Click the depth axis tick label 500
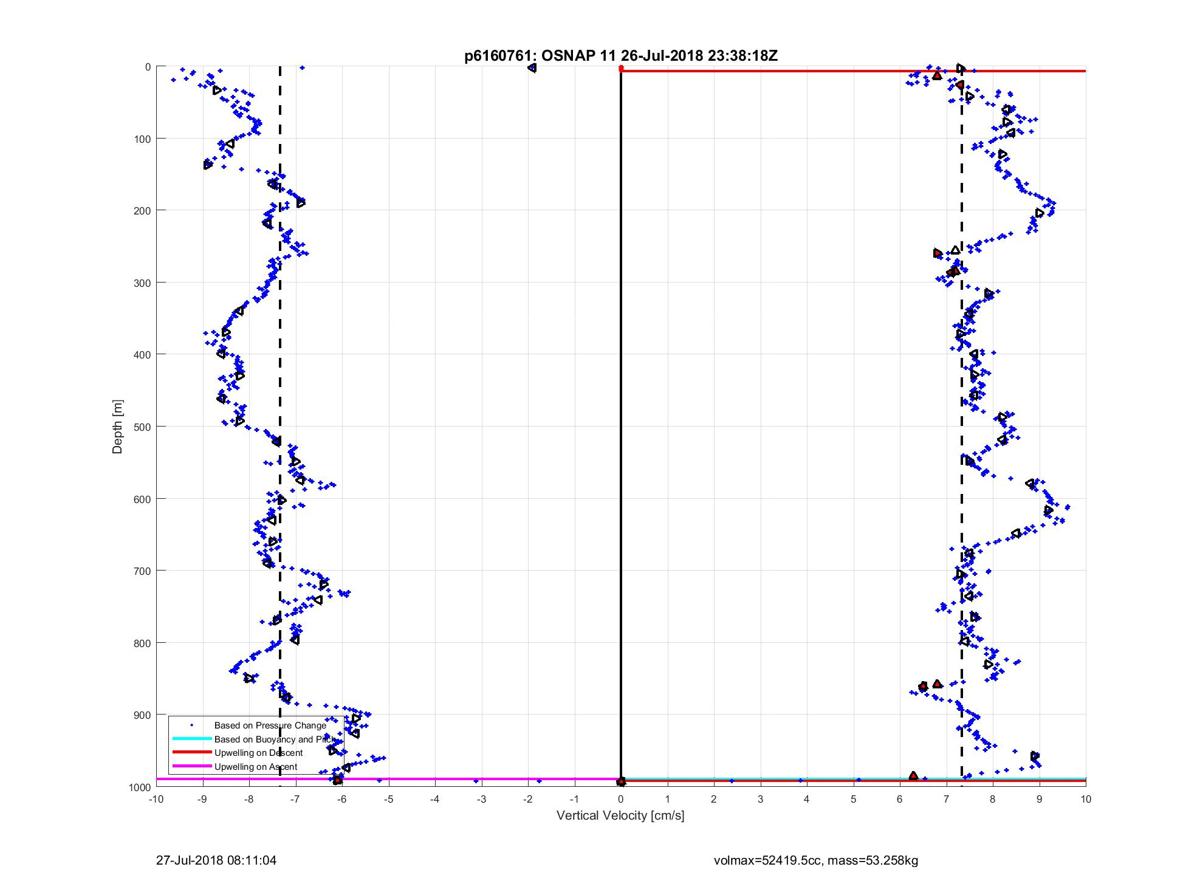 [x=141, y=427]
